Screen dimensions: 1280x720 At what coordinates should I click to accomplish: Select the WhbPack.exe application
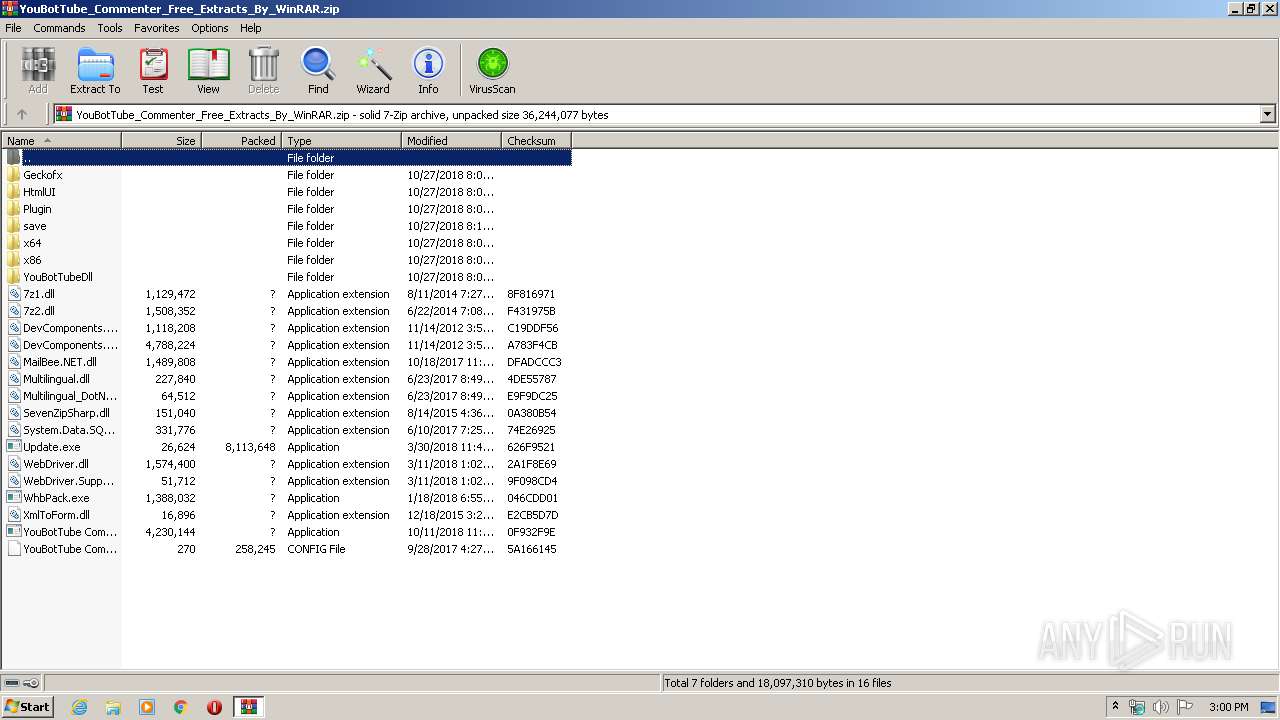(287, 498)
